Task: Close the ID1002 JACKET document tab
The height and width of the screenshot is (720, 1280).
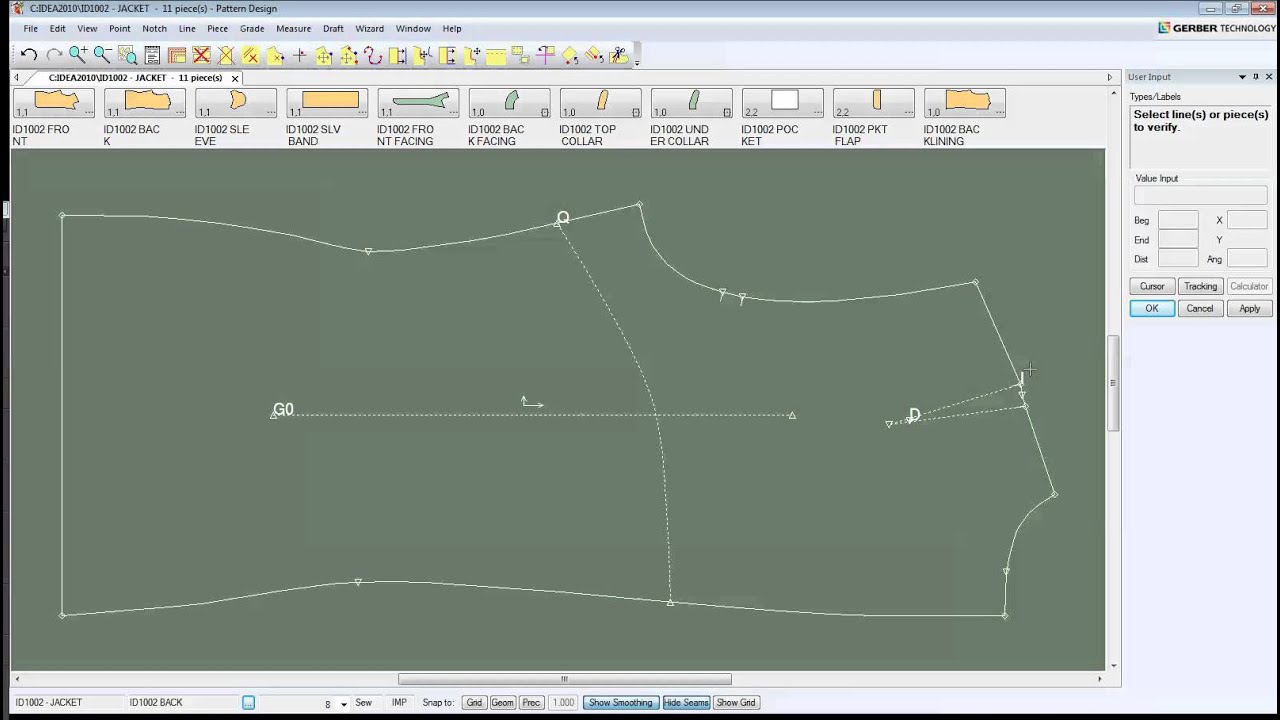Action: tap(235, 78)
